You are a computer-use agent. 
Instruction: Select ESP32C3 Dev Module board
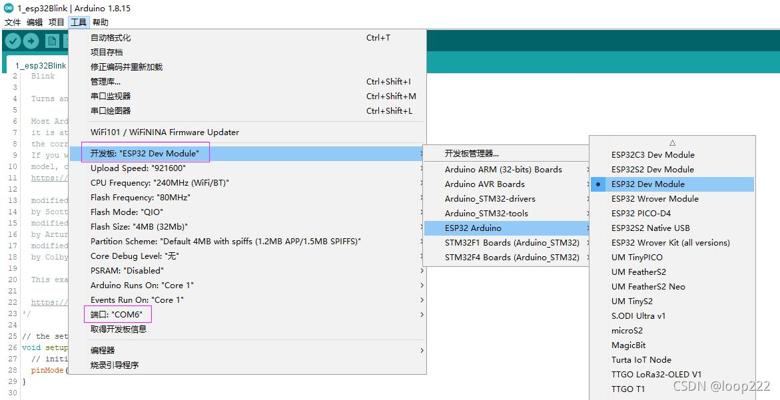tap(673, 155)
